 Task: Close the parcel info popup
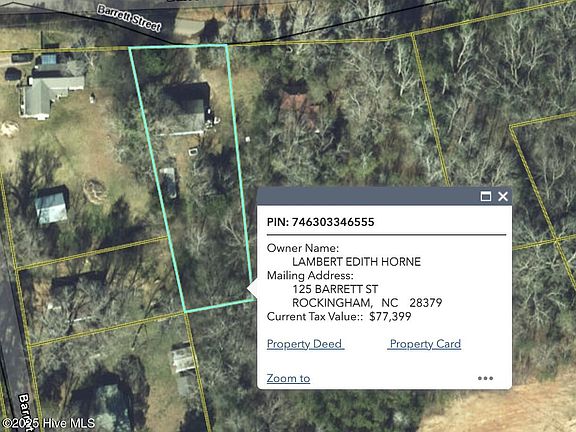503,197
